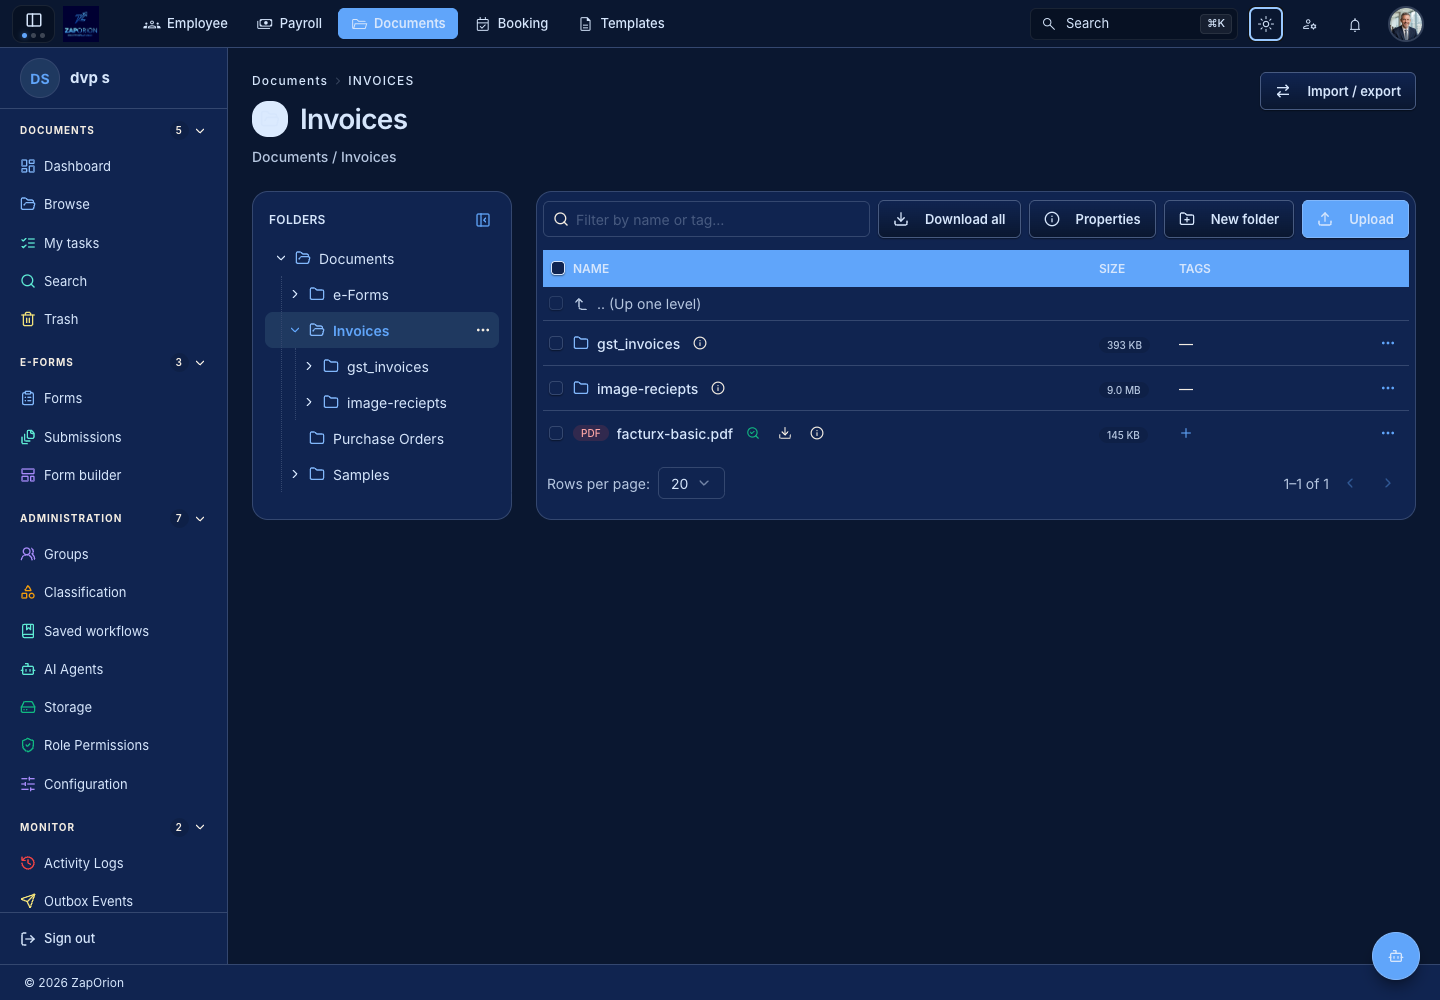Collapse the MONITOR sidebar section
This screenshot has height=1000, width=1440.
point(200,827)
